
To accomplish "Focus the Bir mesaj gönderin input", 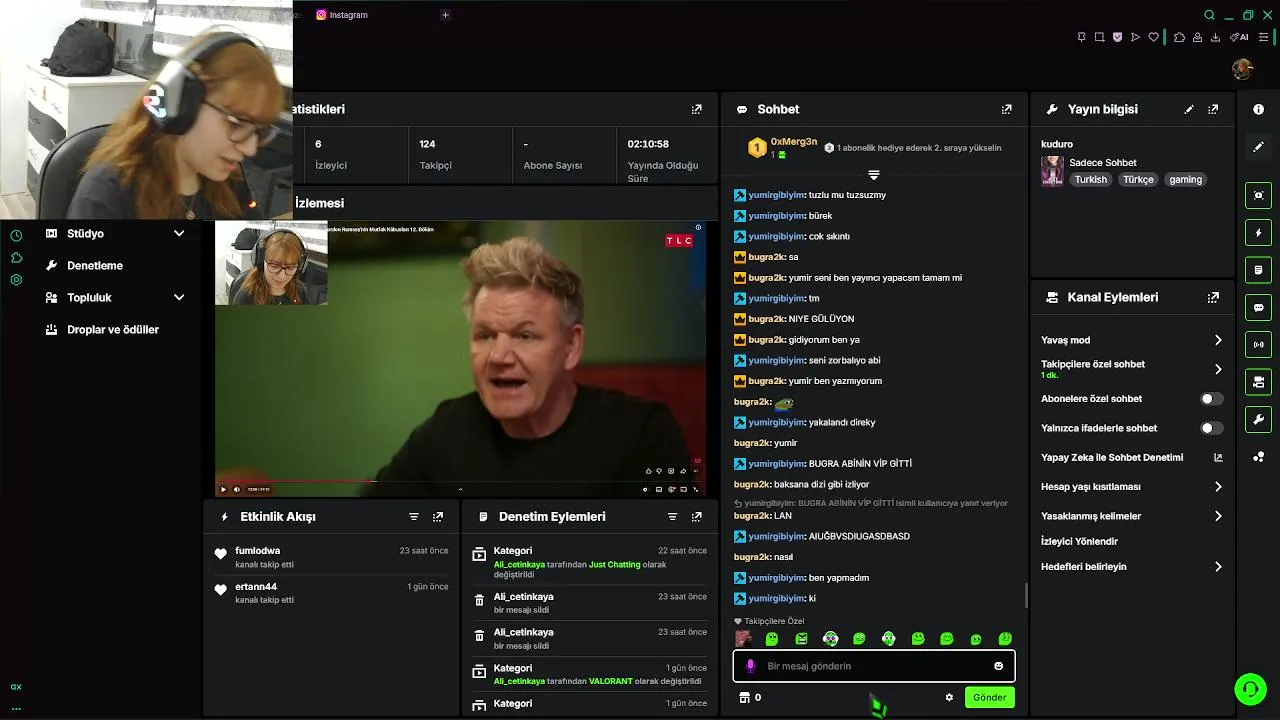I will tap(873, 666).
